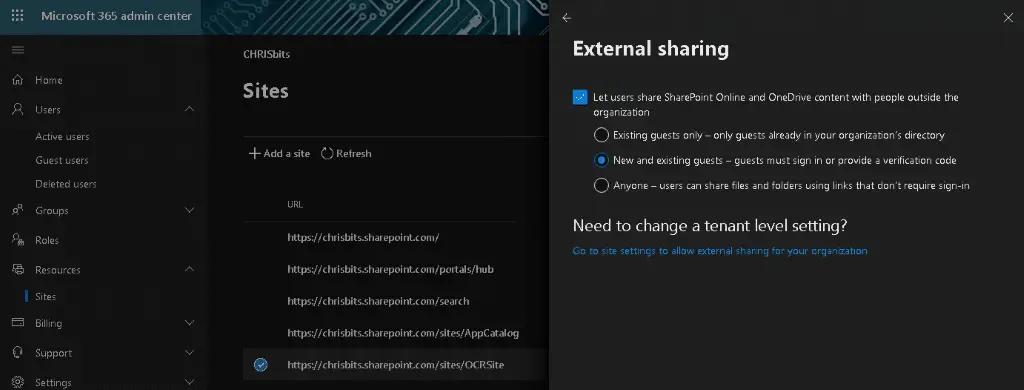Expand the Settings section chevron
The height and width of the screenshot is (390, 1024).
tap(189, 382)
